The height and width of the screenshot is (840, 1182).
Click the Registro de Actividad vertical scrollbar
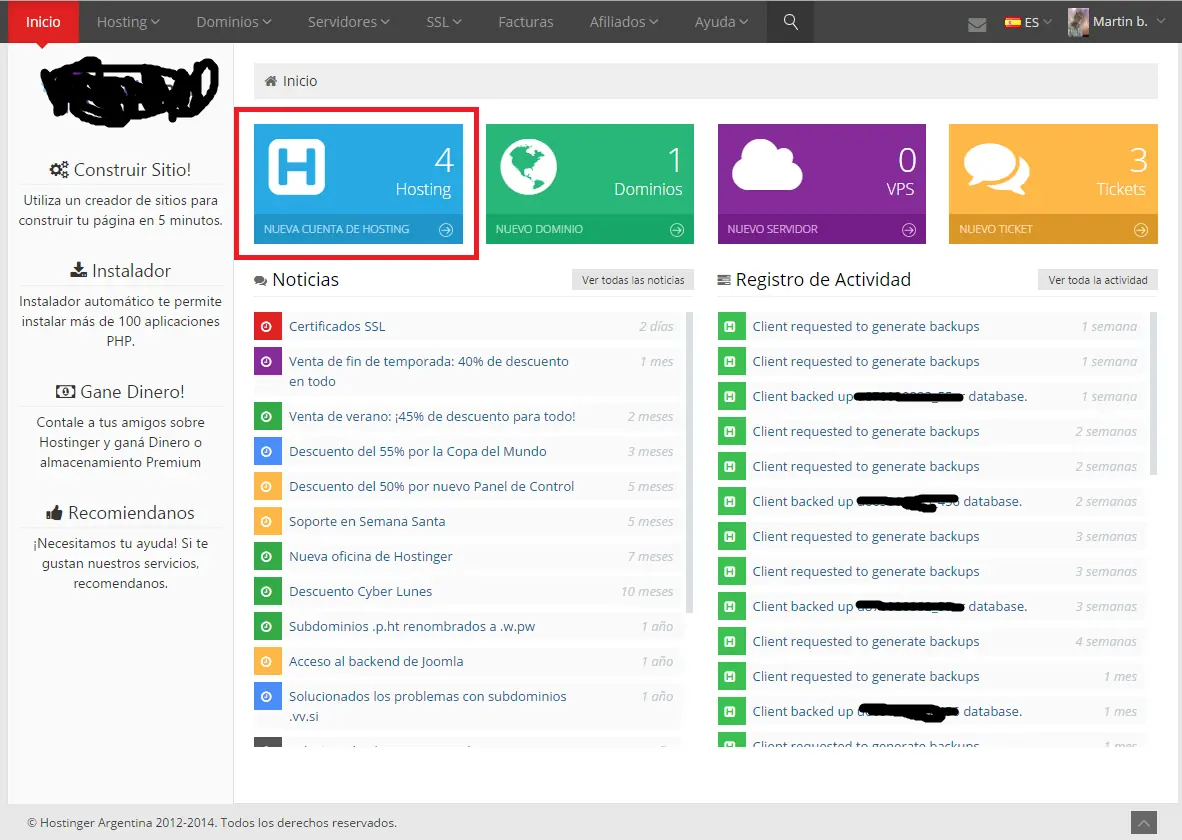pos(1153,393)
